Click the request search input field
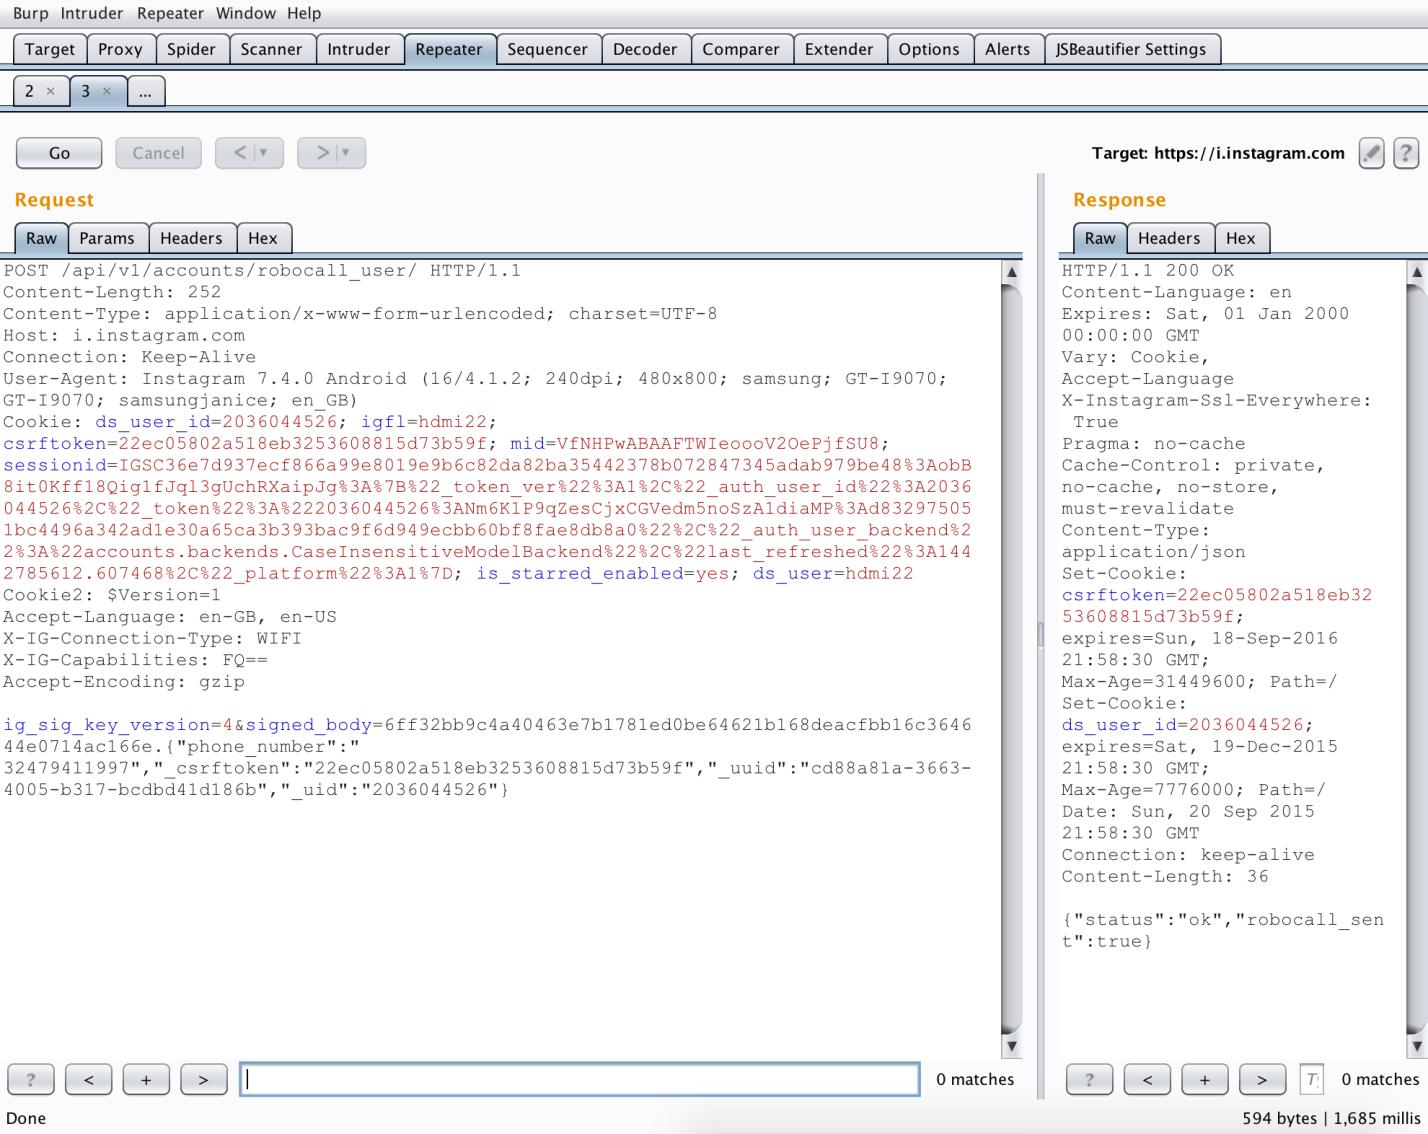Screen dimensions: 1428x1134 (x=579, y=1079)
